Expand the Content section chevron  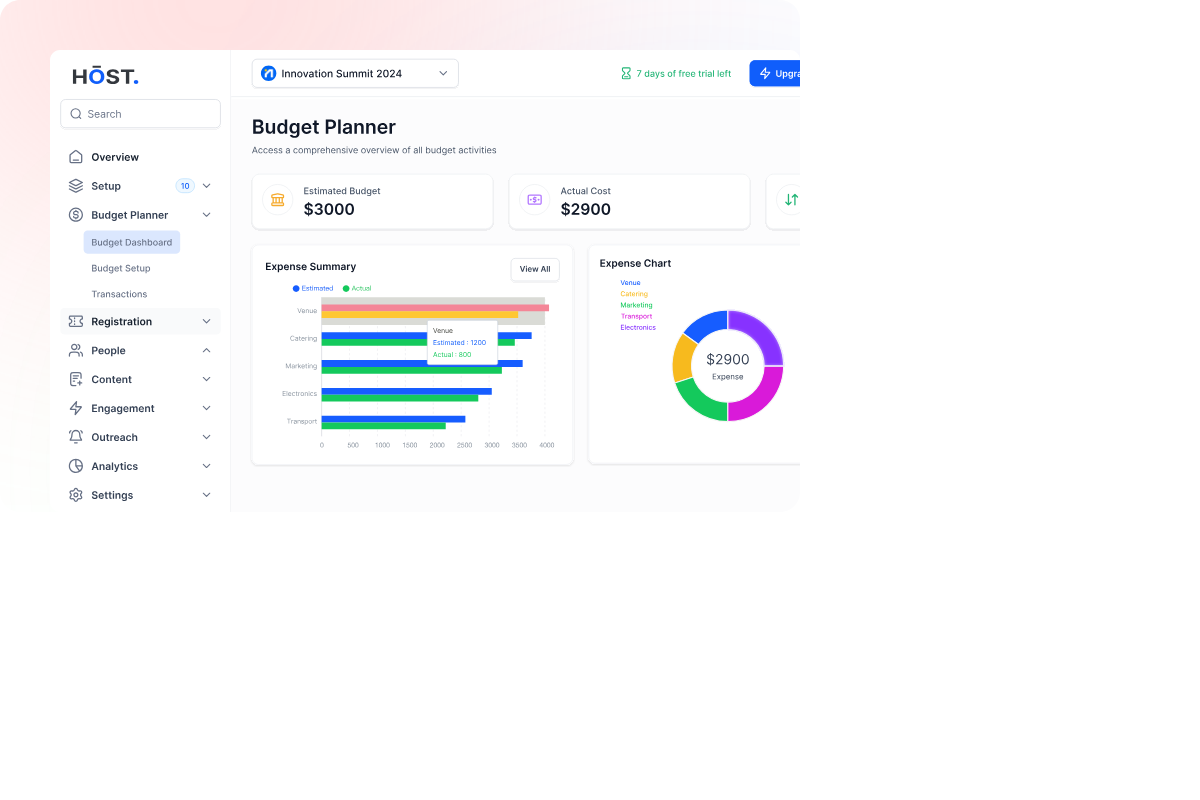click(x=207, y=379)
